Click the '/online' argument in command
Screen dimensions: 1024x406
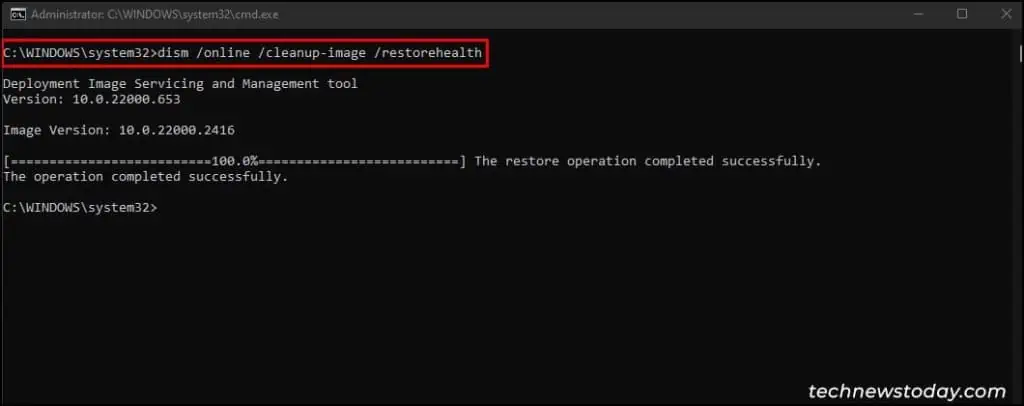point(223,53)
